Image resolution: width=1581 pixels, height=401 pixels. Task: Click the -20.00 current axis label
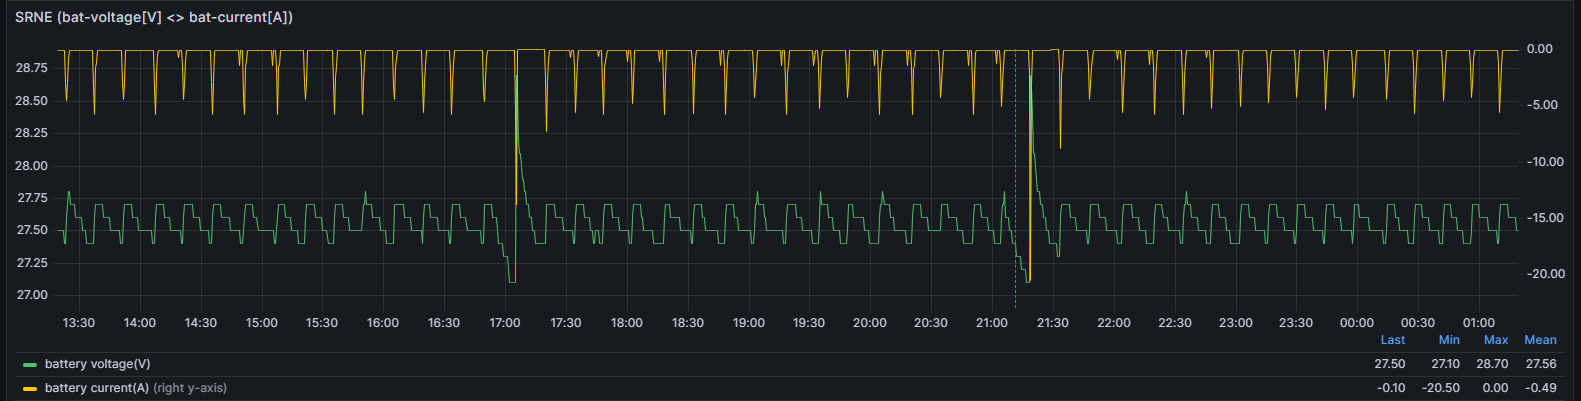coord(1546,274)
